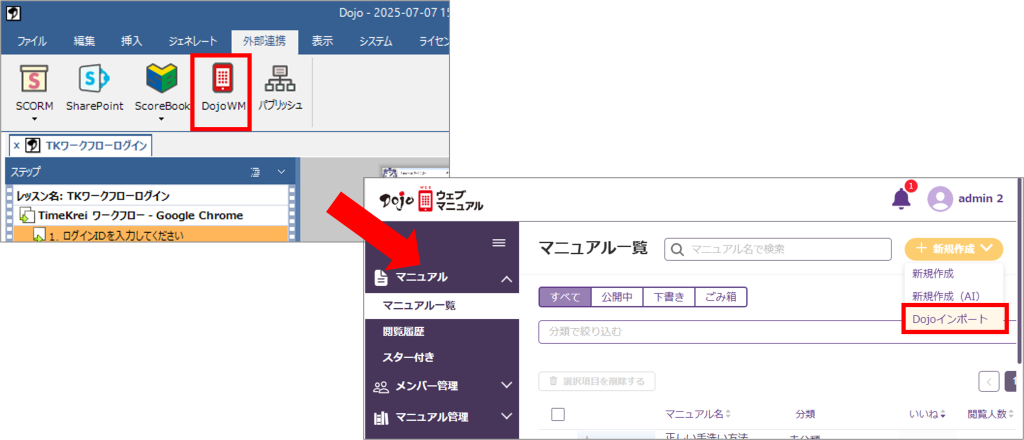Click the パブリッシュ publish icon
Image resolution: width=1024 pixels, height=440 pixels.
click(x=280, y=79)
